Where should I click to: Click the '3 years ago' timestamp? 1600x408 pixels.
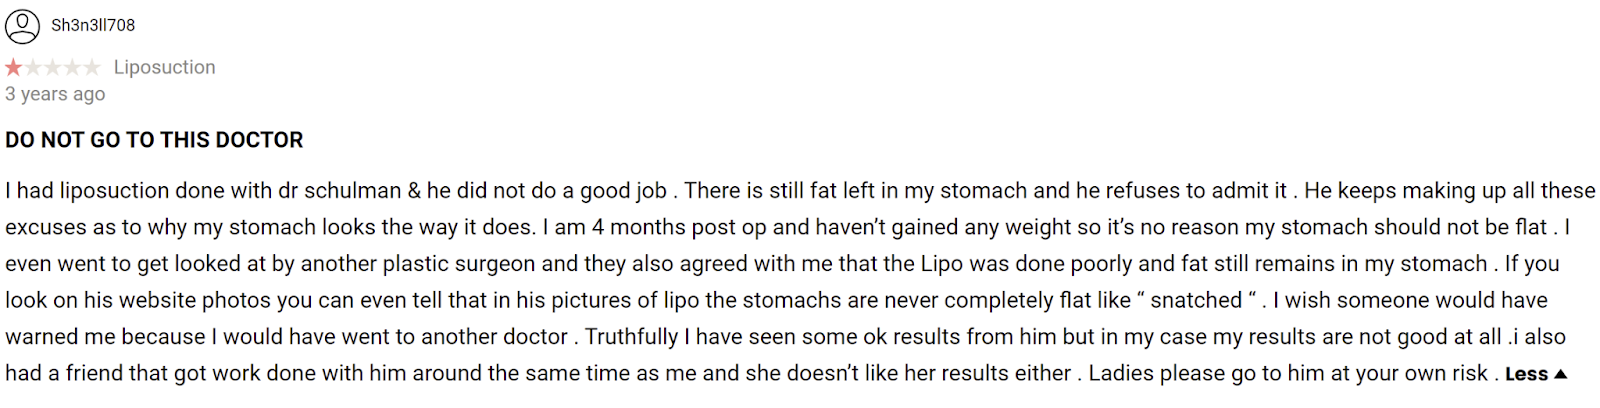55,94
